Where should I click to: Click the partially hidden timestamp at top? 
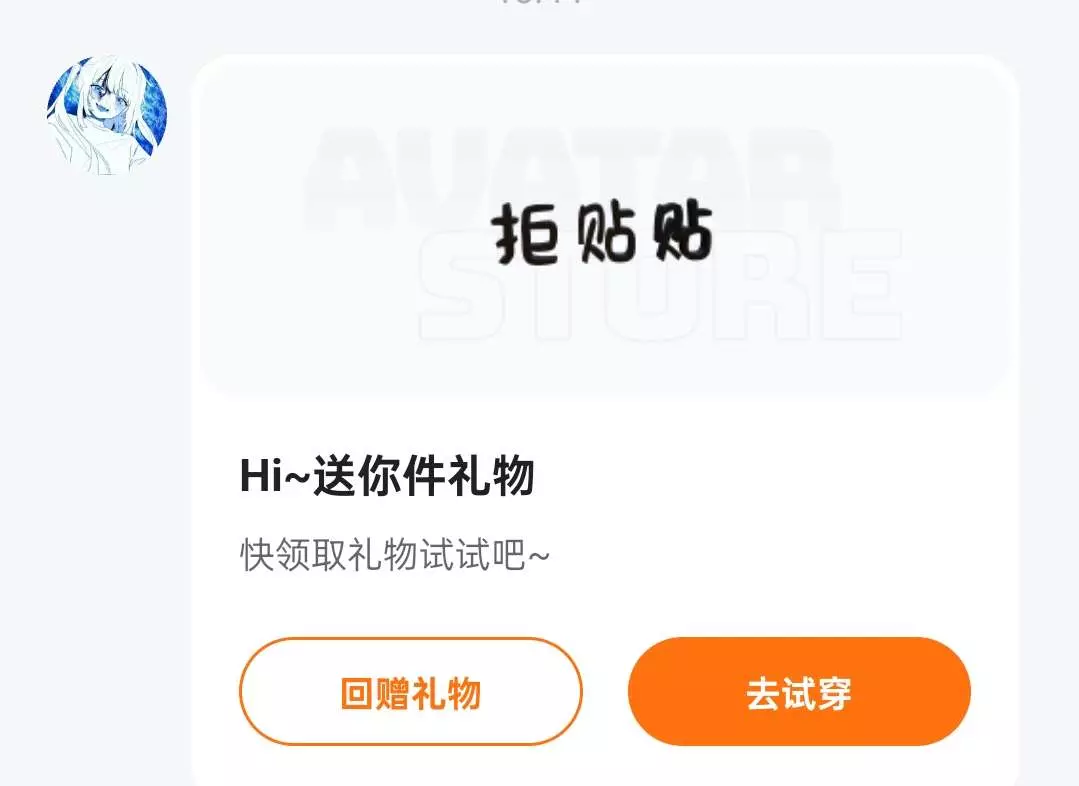540,2
